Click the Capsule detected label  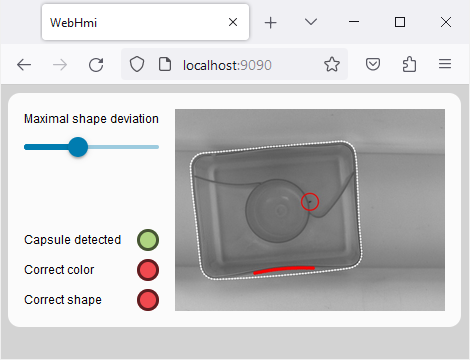point(72,240)
